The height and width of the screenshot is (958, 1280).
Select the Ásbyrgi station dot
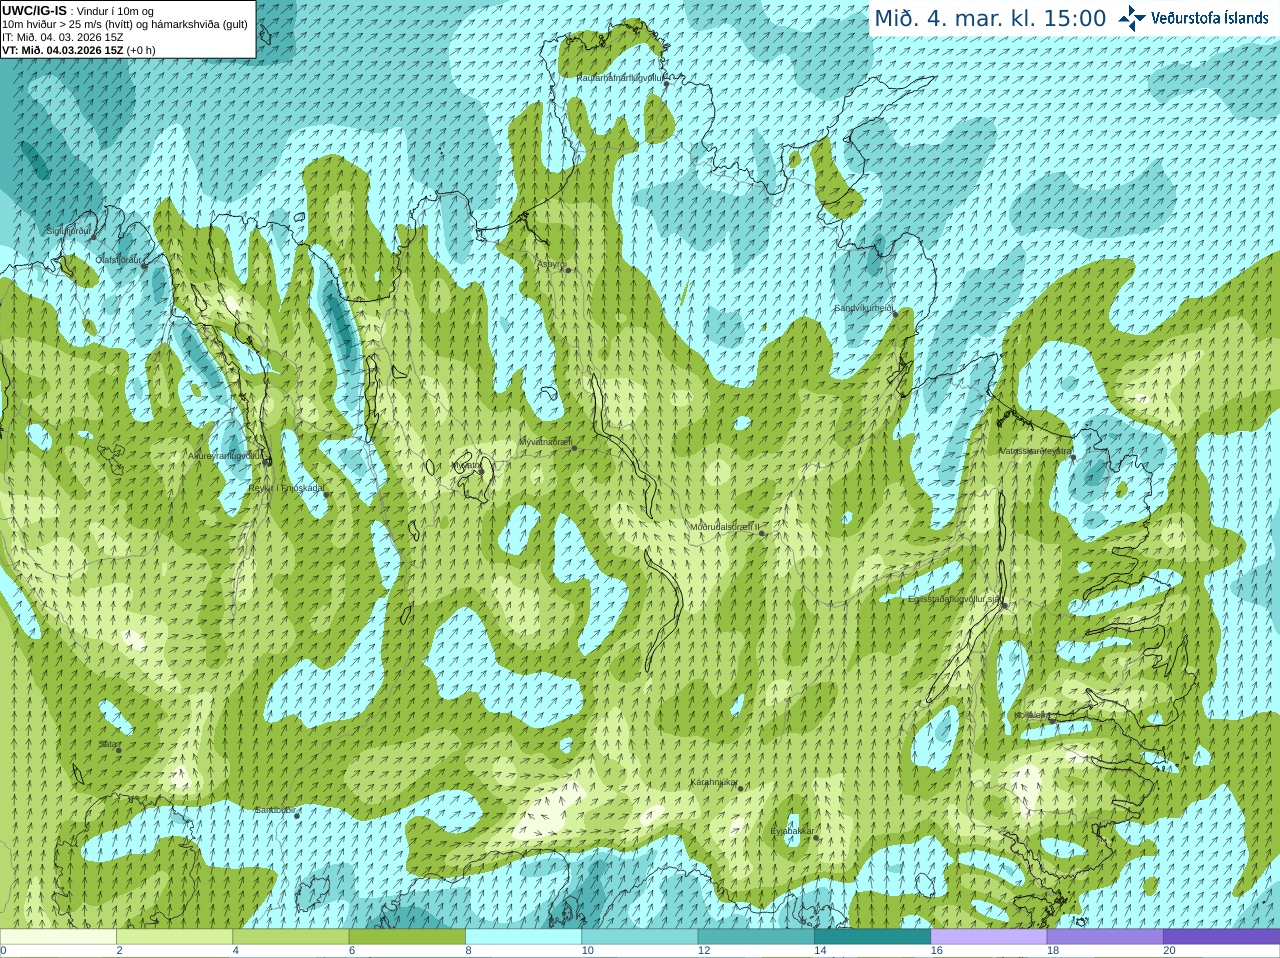pyautogui.click(x=568, y=270)
